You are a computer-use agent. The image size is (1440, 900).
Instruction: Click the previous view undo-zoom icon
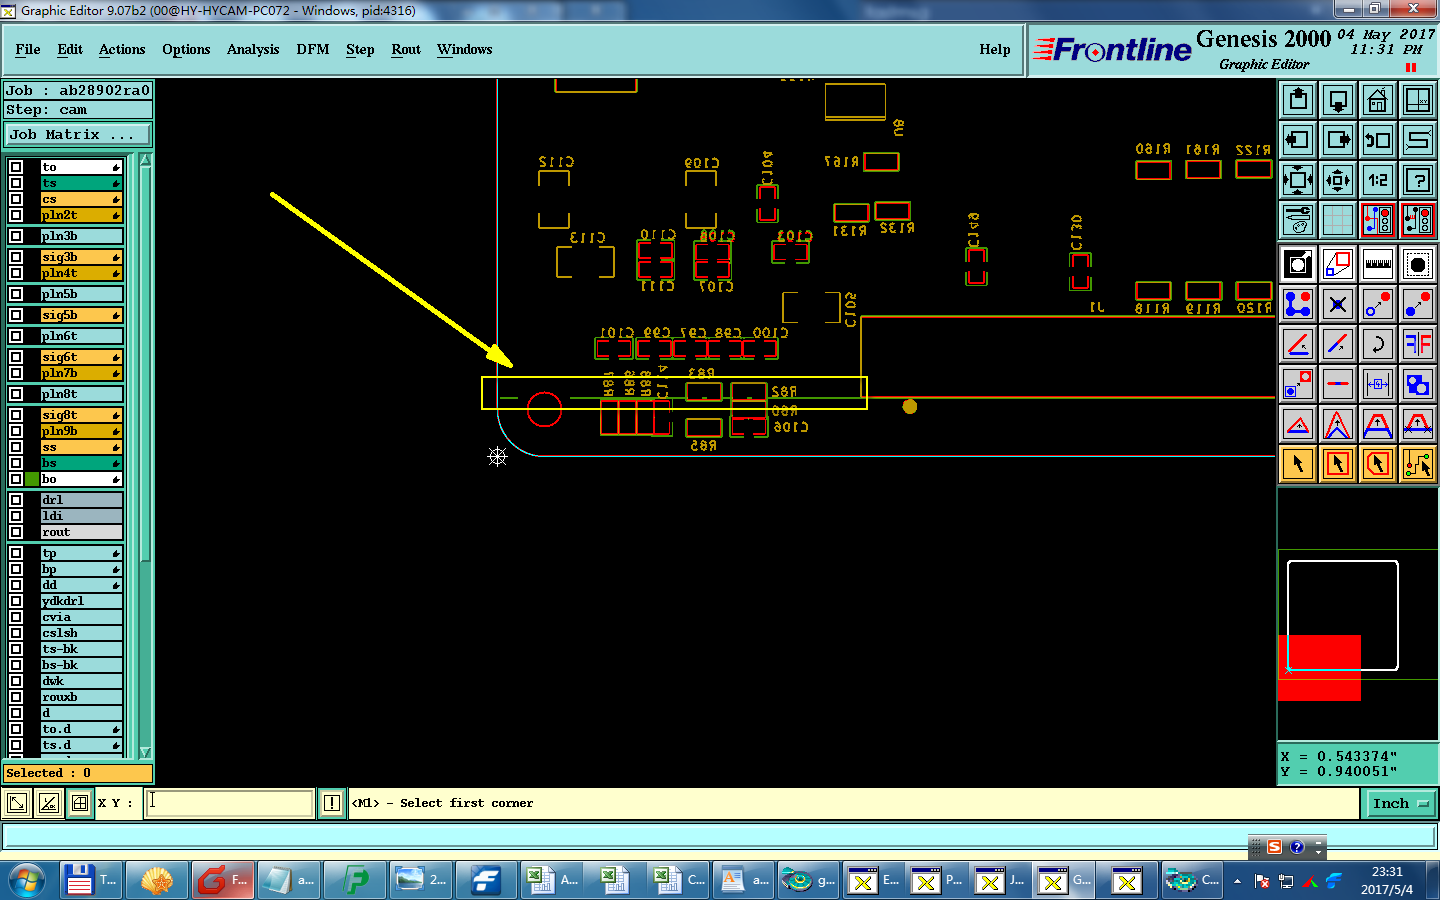(x=1378, y=140)
